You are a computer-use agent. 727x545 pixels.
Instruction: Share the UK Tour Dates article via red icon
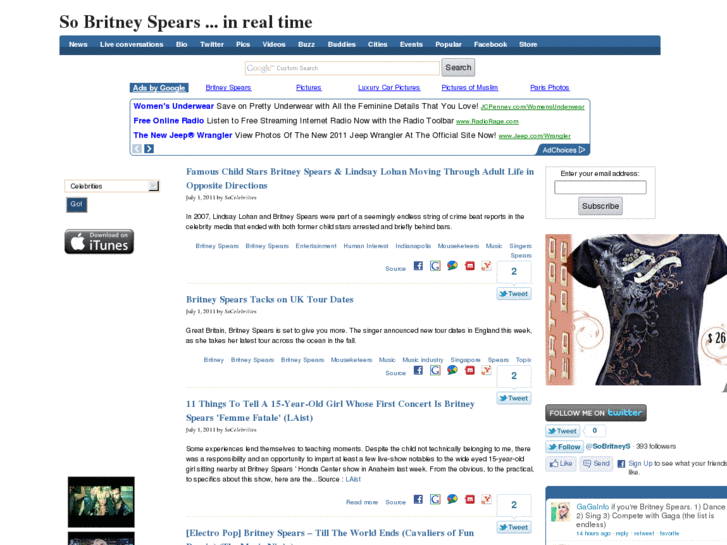pyautogui.click(x=470, y=370)
